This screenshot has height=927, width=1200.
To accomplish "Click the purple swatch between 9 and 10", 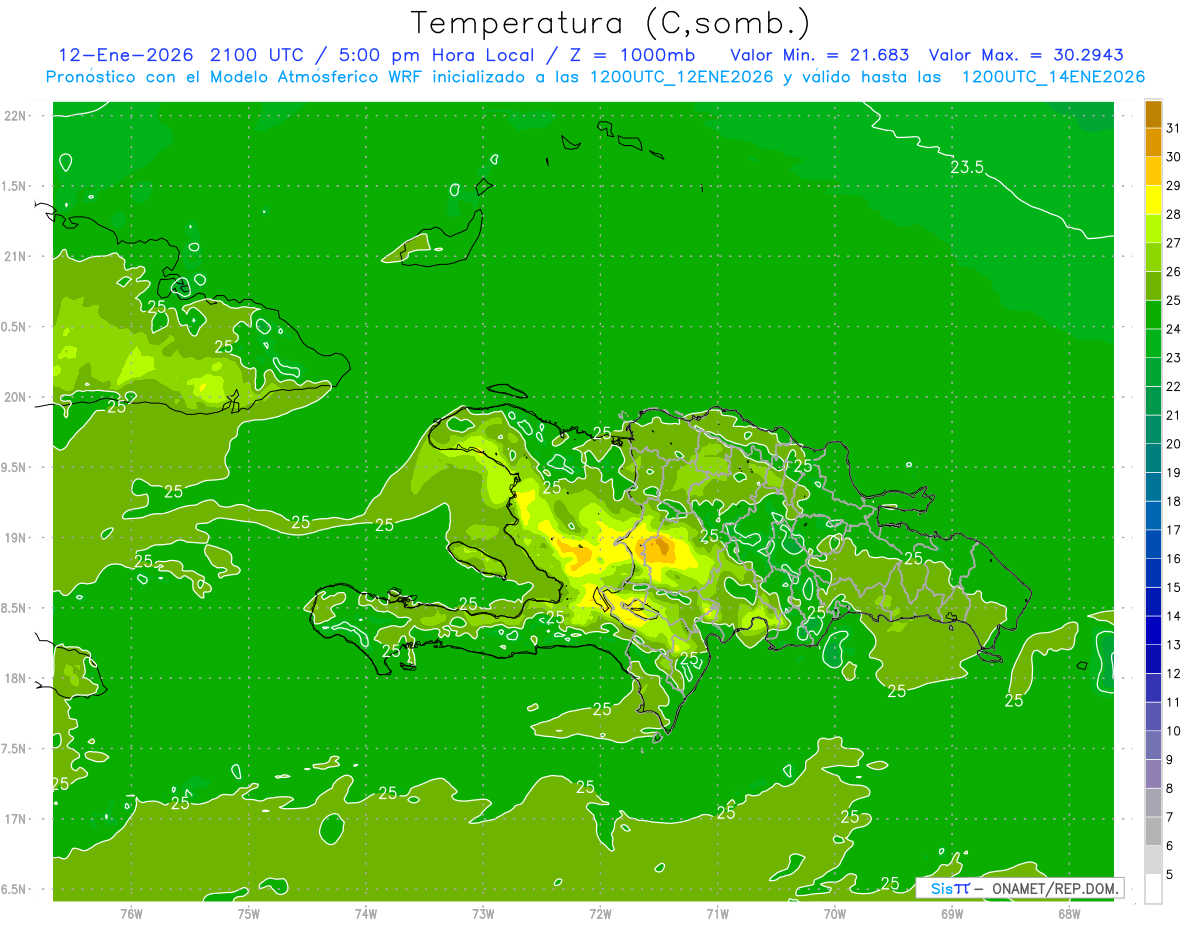I will (x=1153, y=745).
